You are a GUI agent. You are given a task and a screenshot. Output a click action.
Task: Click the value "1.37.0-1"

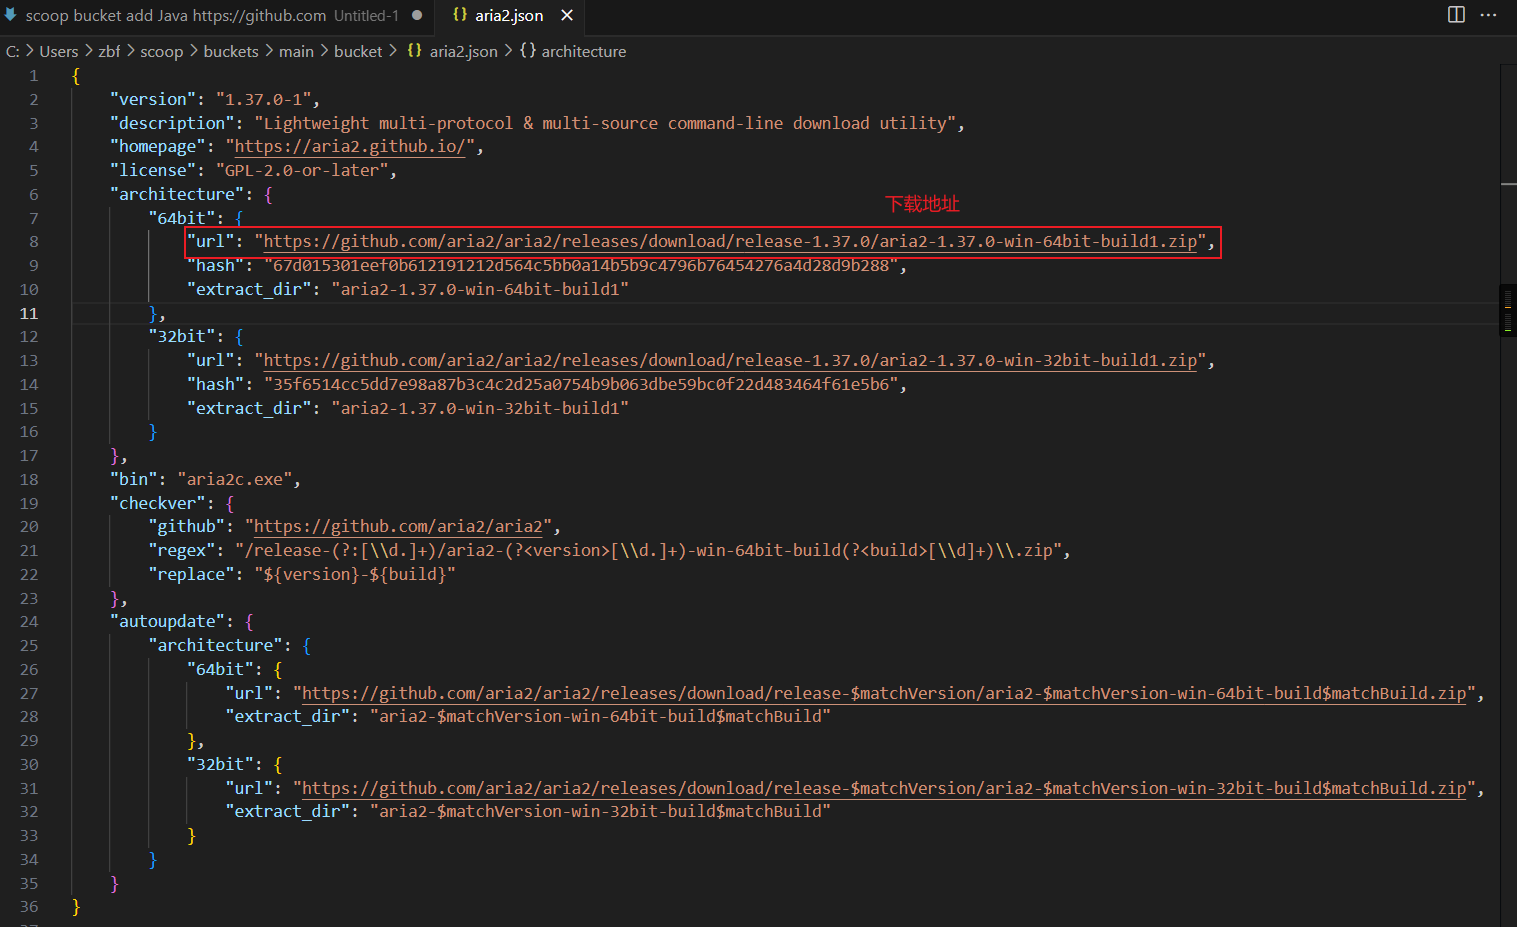point(264,99)
